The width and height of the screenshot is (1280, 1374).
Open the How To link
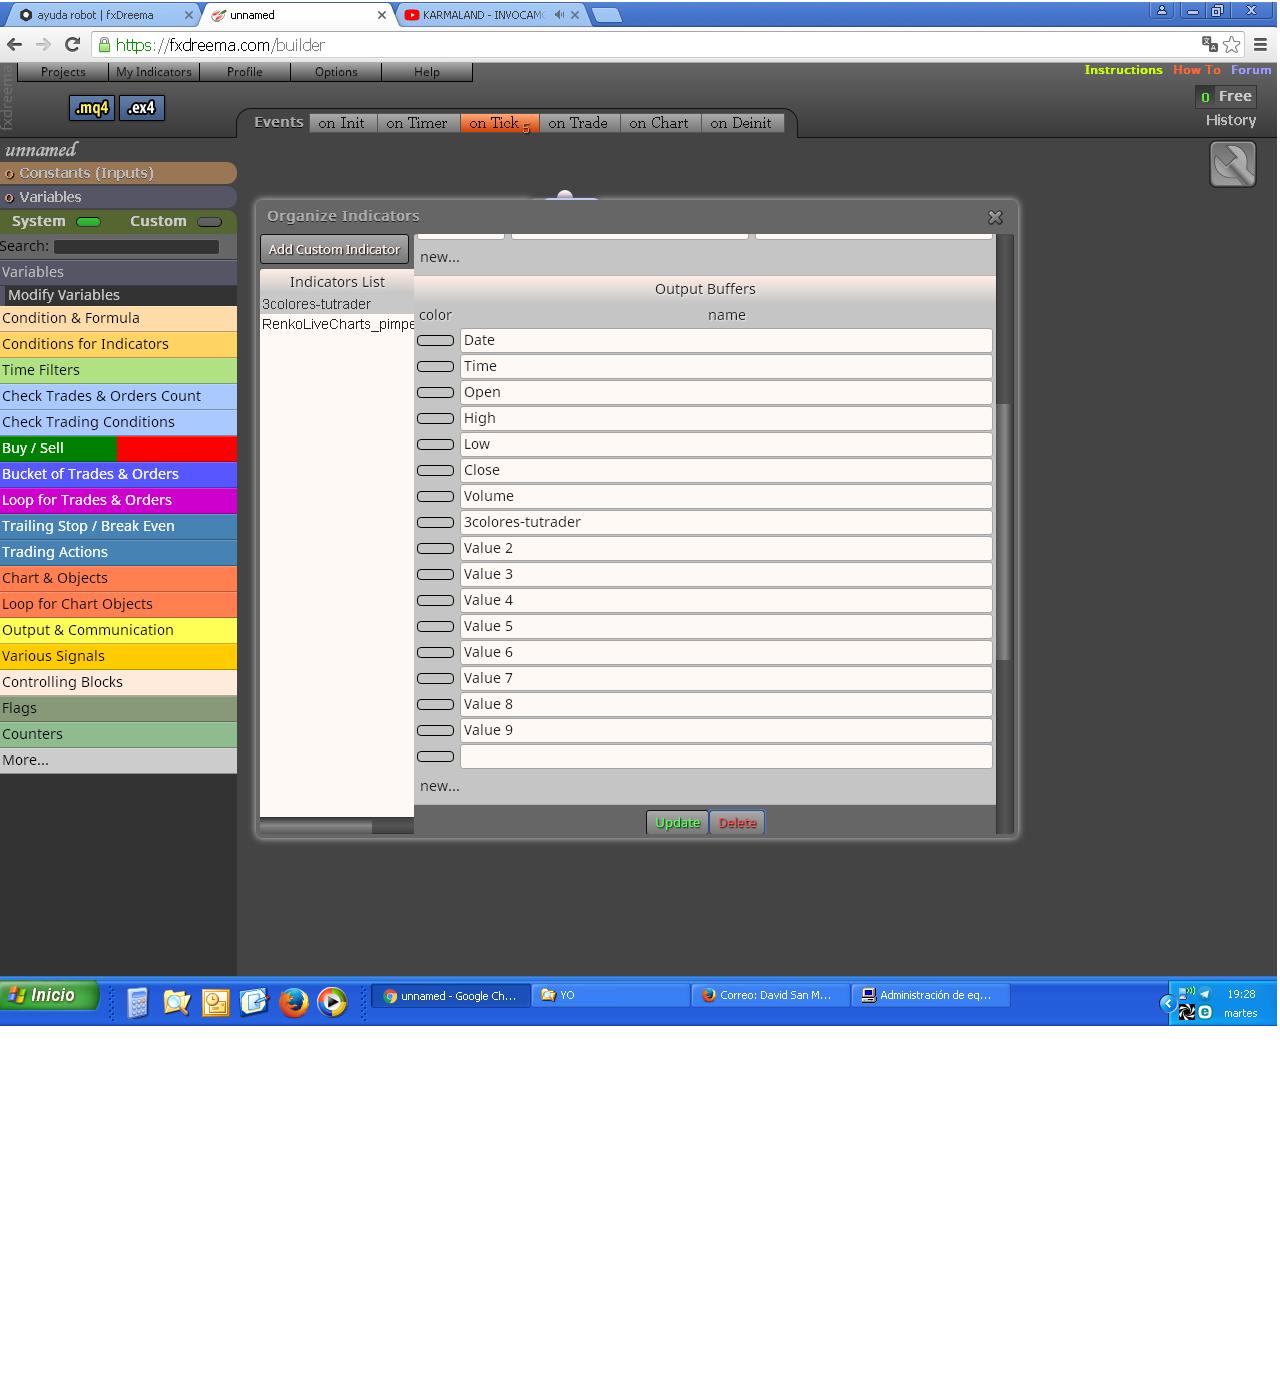pos(1197,70)
